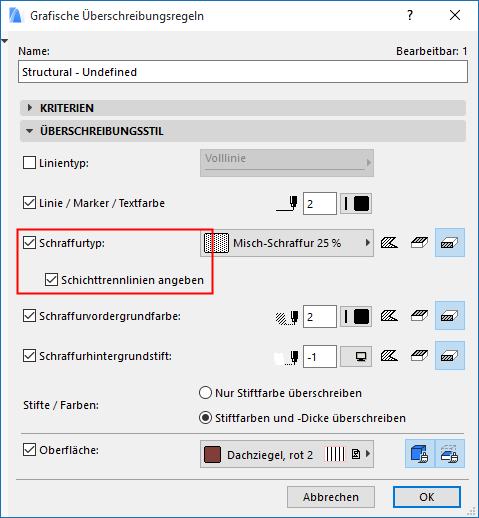The image size is (479, 518).
Task: Toggle cut fill icon for Schraffurhintergrundstift
Action: 450,356
